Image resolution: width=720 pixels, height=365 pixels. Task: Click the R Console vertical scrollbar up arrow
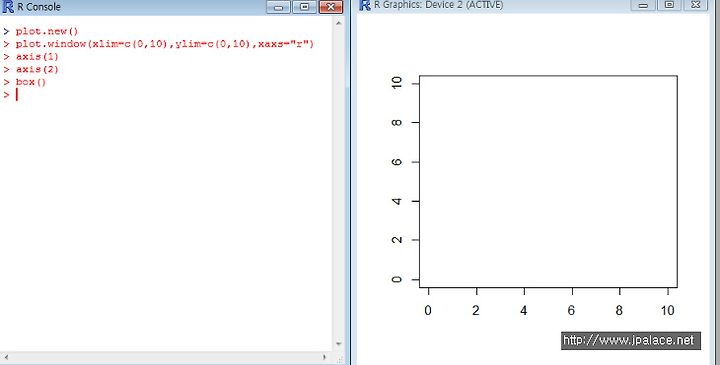[x=339, y=22]
